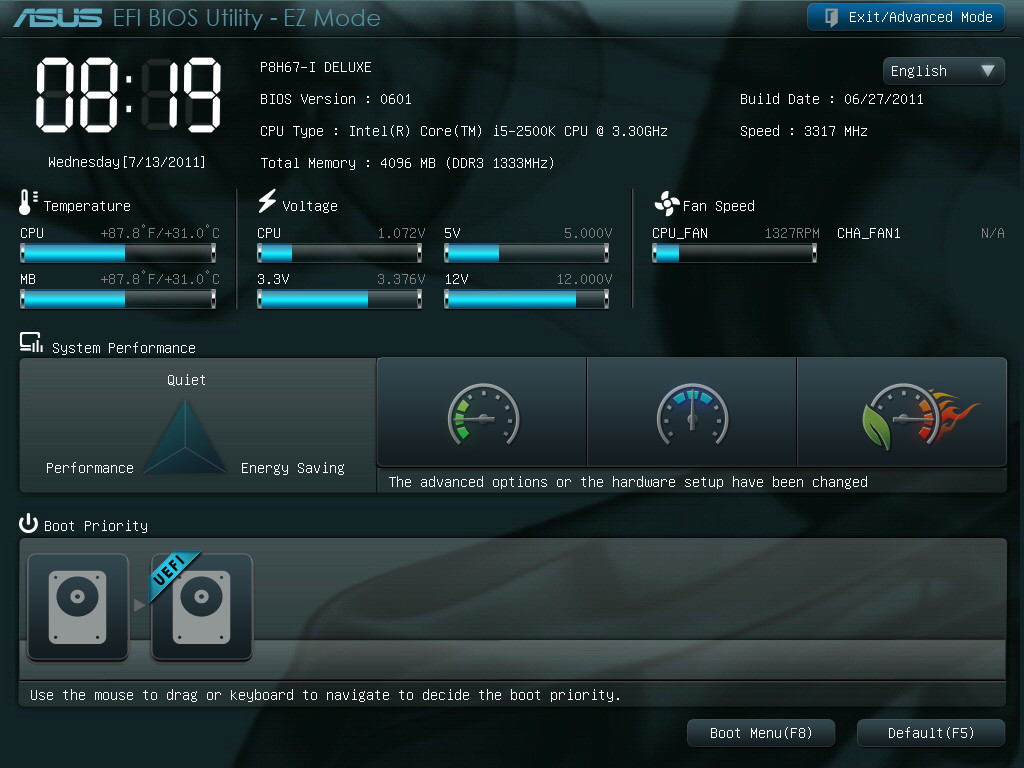This screenshot has height=768, width=1024.
Task: Click the 12V voltage bar
Action: click(527, 299)
